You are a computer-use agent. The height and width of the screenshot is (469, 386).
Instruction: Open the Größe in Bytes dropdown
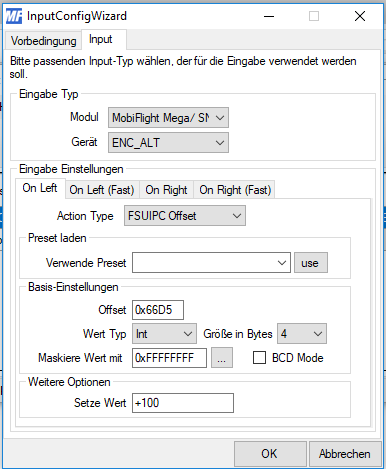click(302, 334)
